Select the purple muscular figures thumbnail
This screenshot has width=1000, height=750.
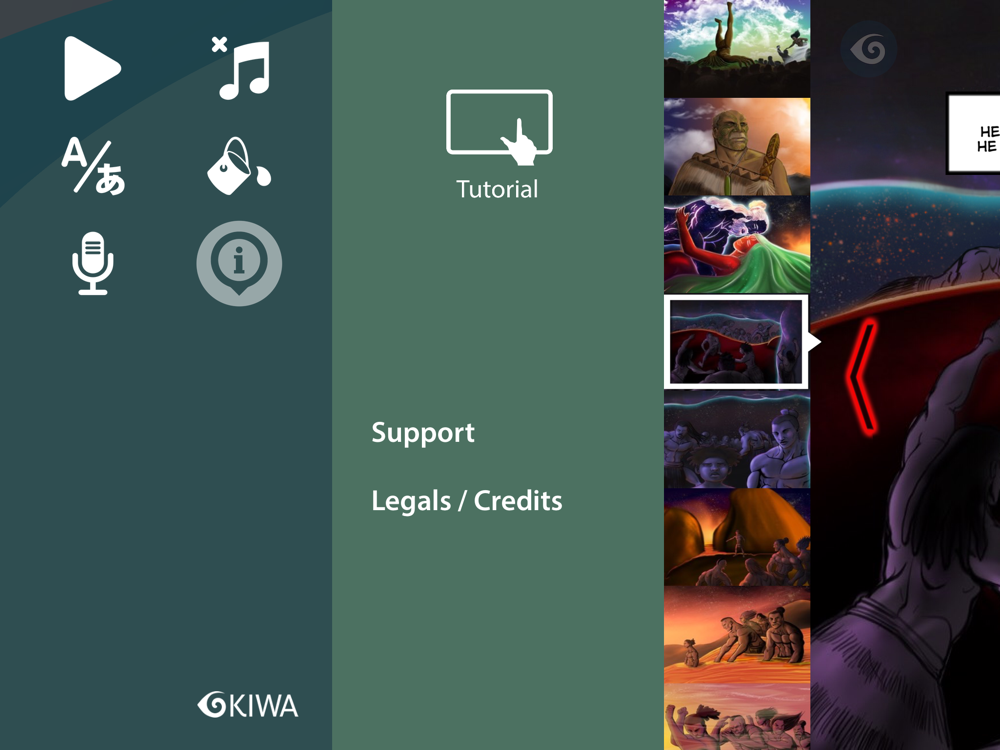[737, 439]
